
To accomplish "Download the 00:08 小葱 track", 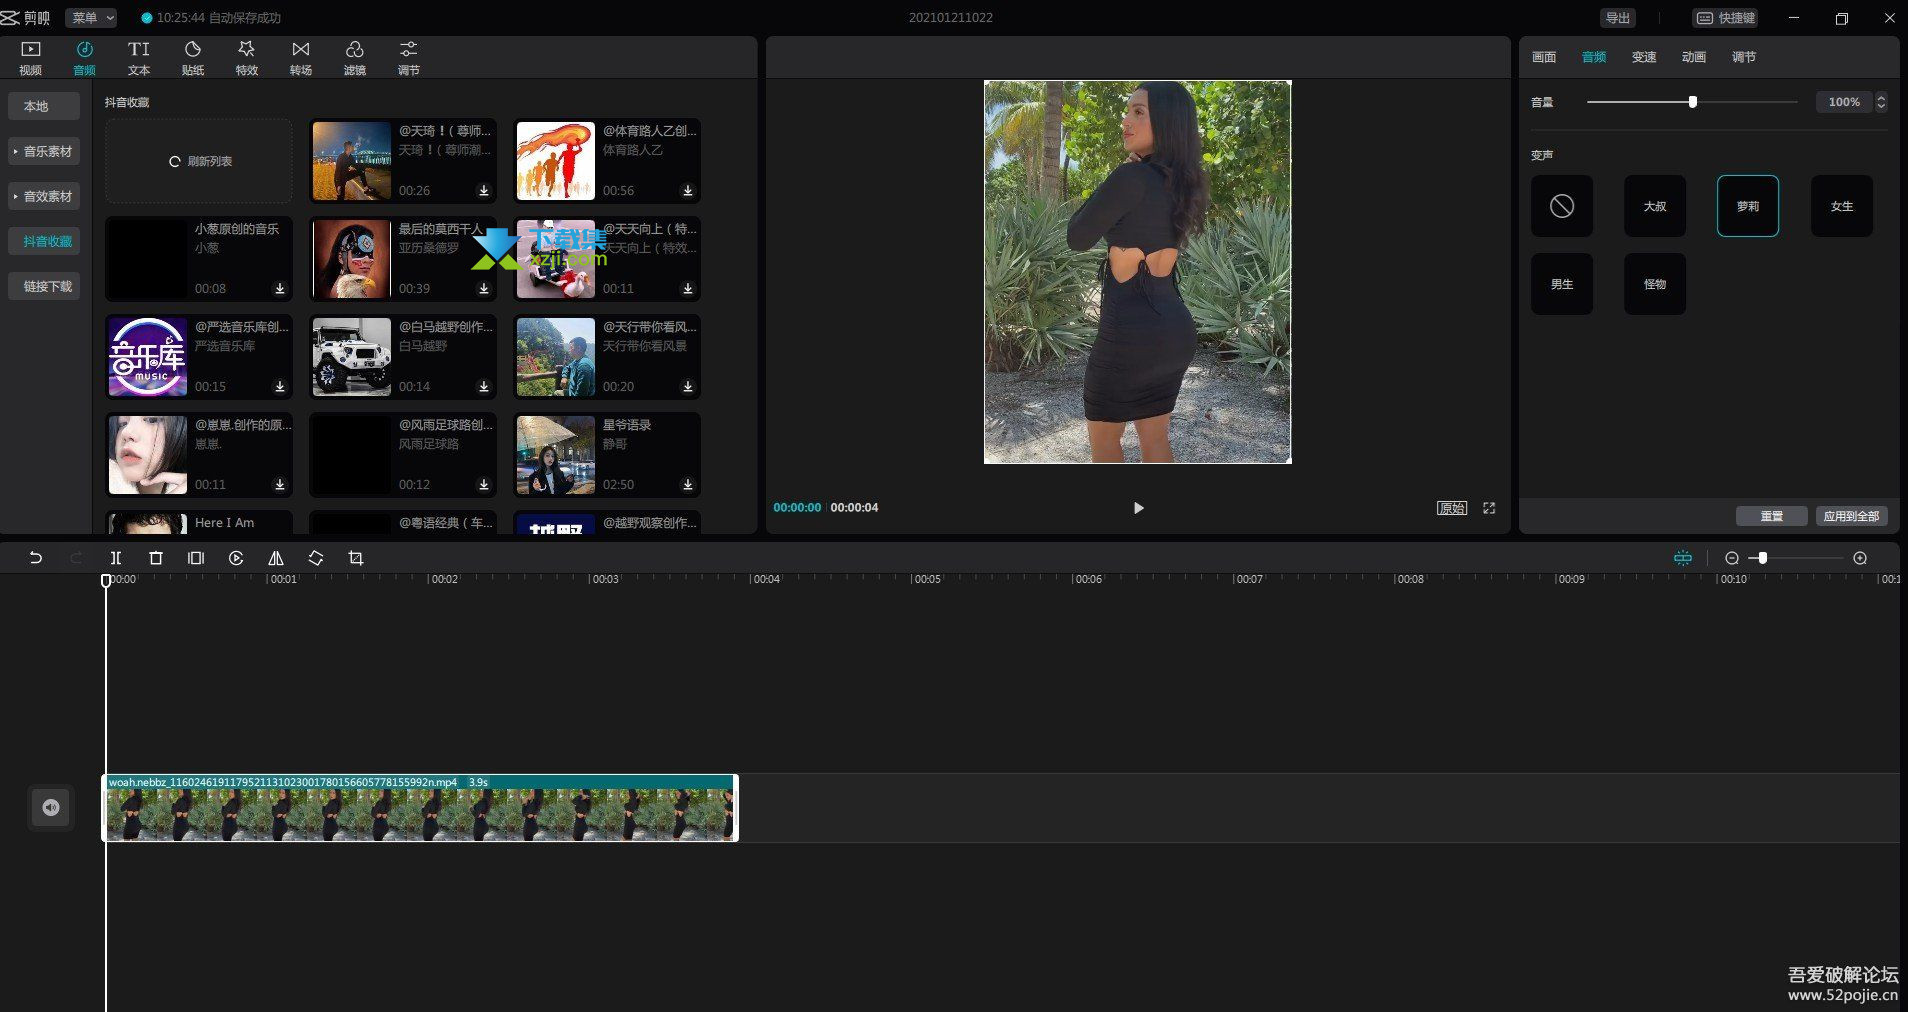I will coord(280,289).
